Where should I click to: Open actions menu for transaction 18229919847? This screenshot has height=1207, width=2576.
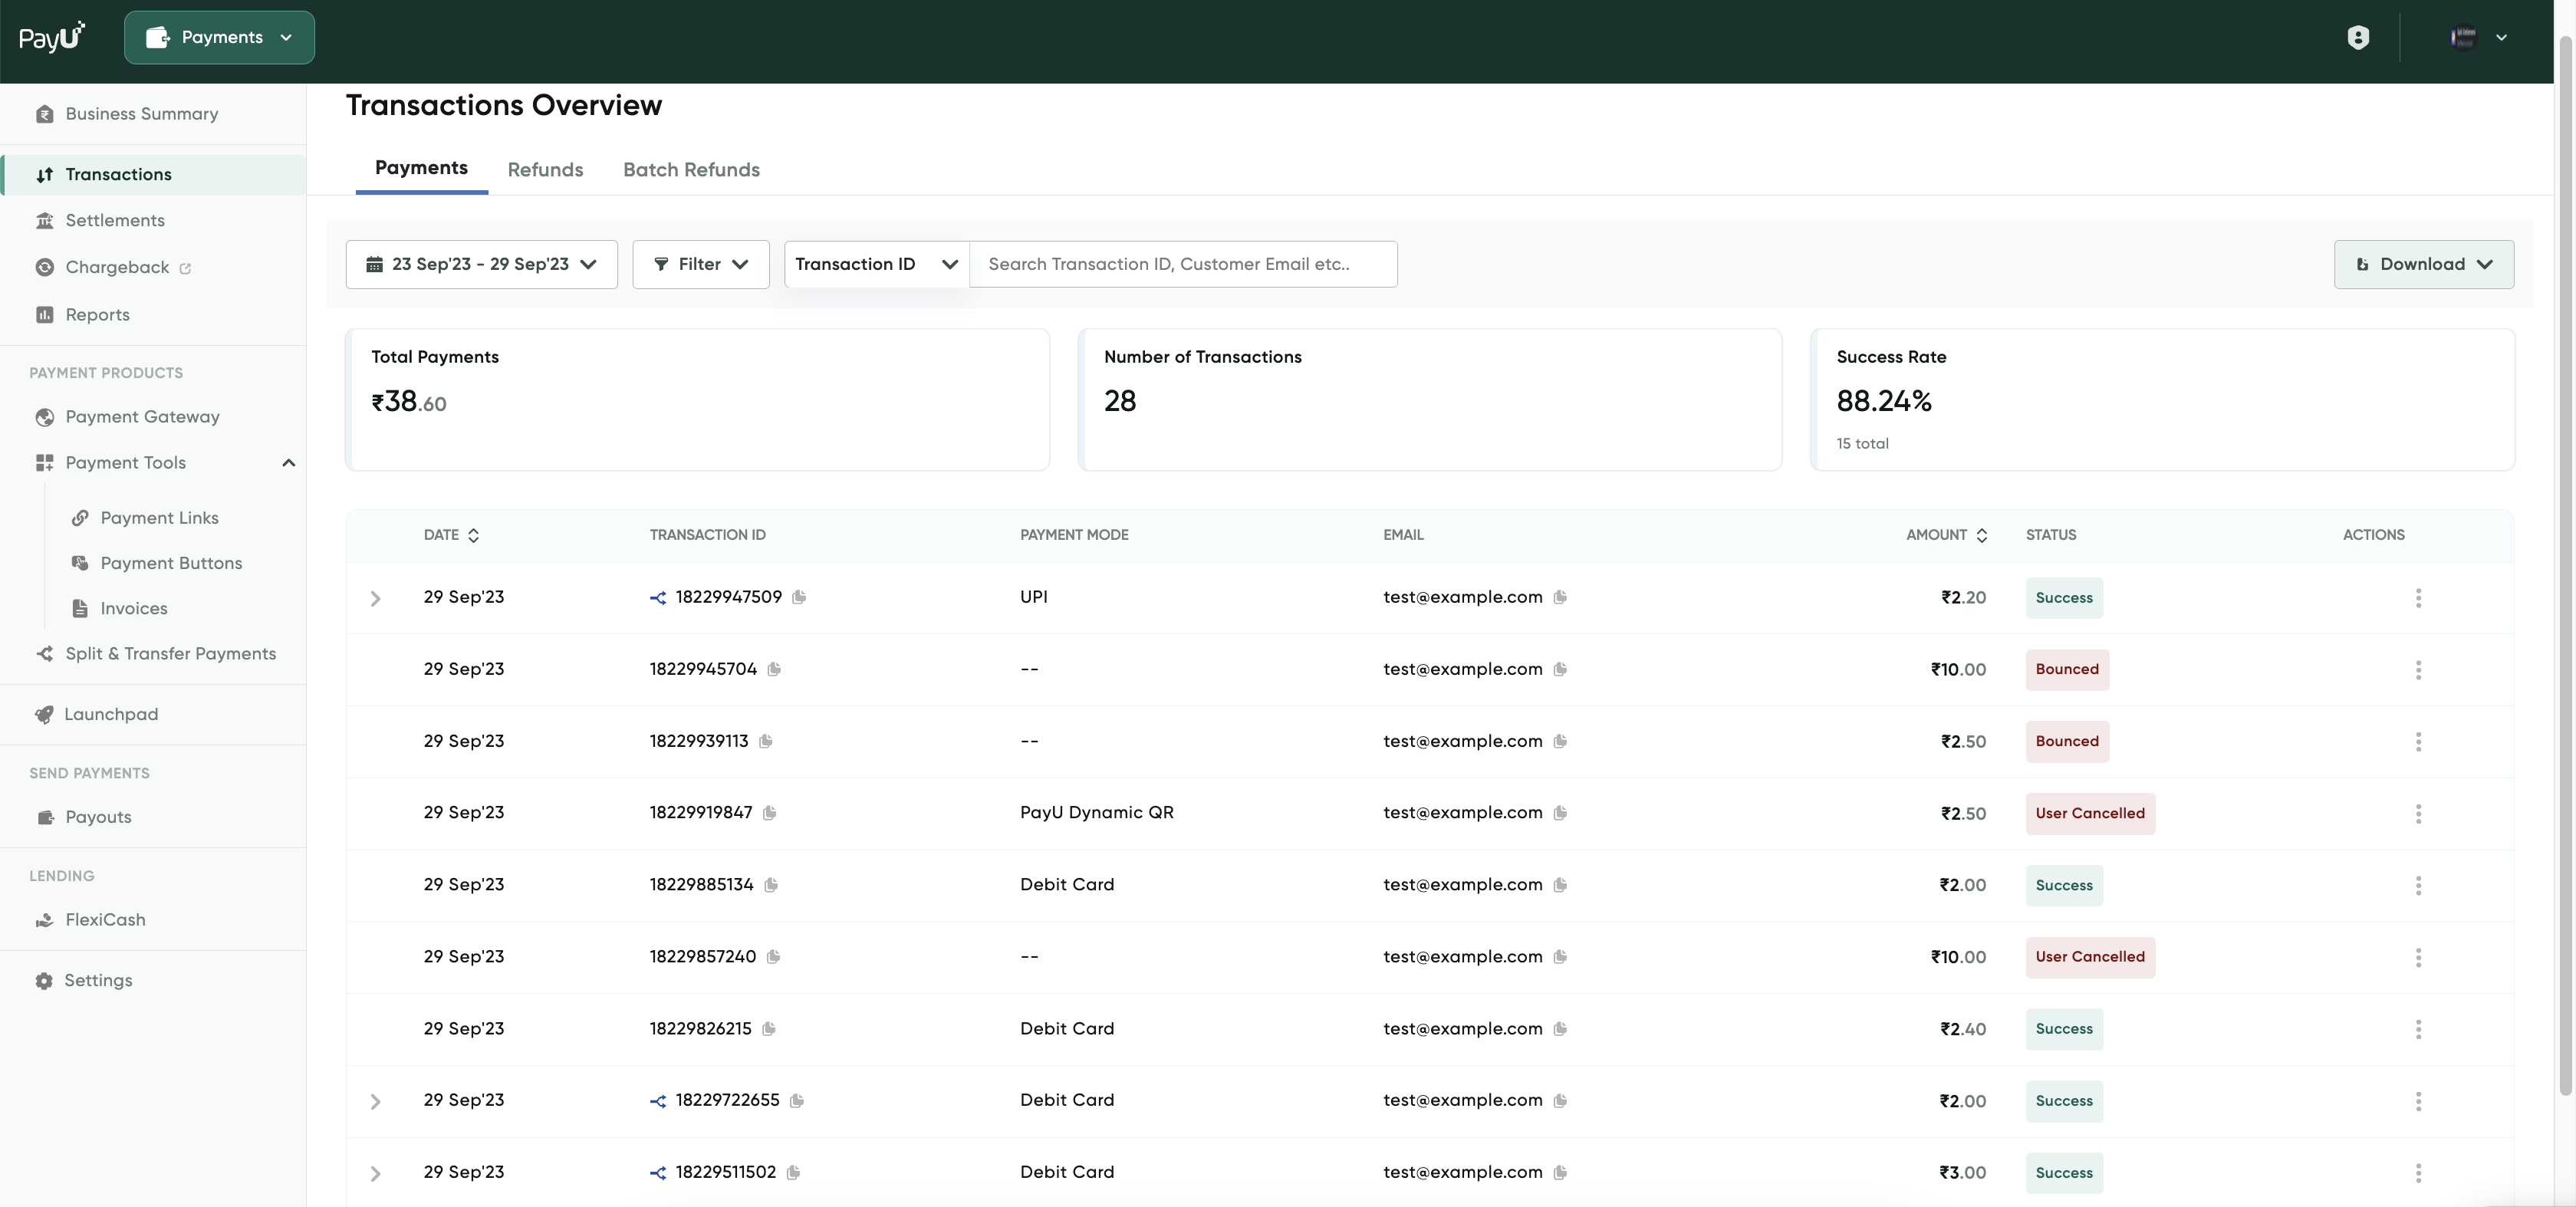(2418, 813)
